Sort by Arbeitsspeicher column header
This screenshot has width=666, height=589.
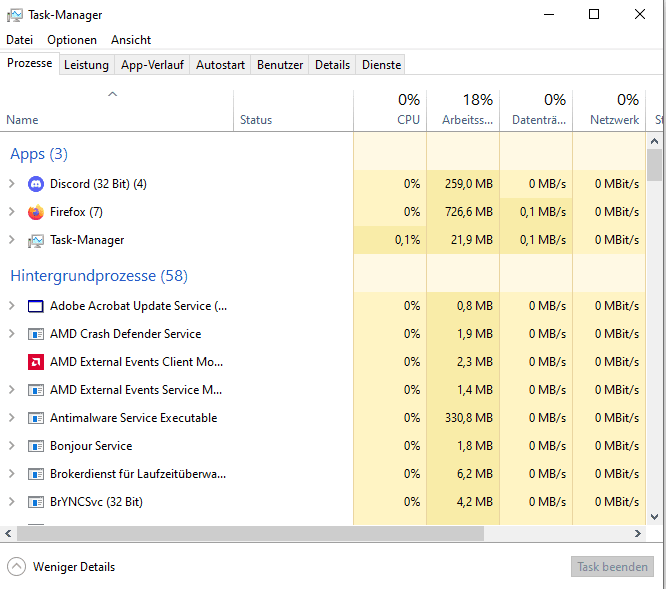pyautogui.click(x=463, y=110)
